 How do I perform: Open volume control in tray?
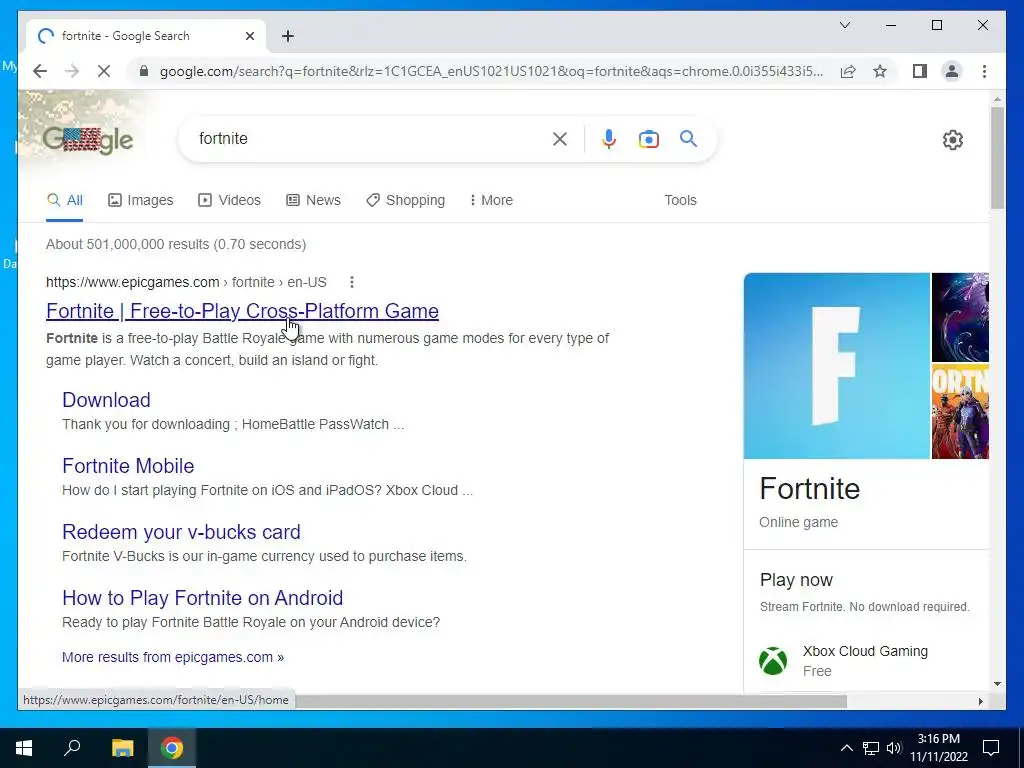[x=894, y=748]
